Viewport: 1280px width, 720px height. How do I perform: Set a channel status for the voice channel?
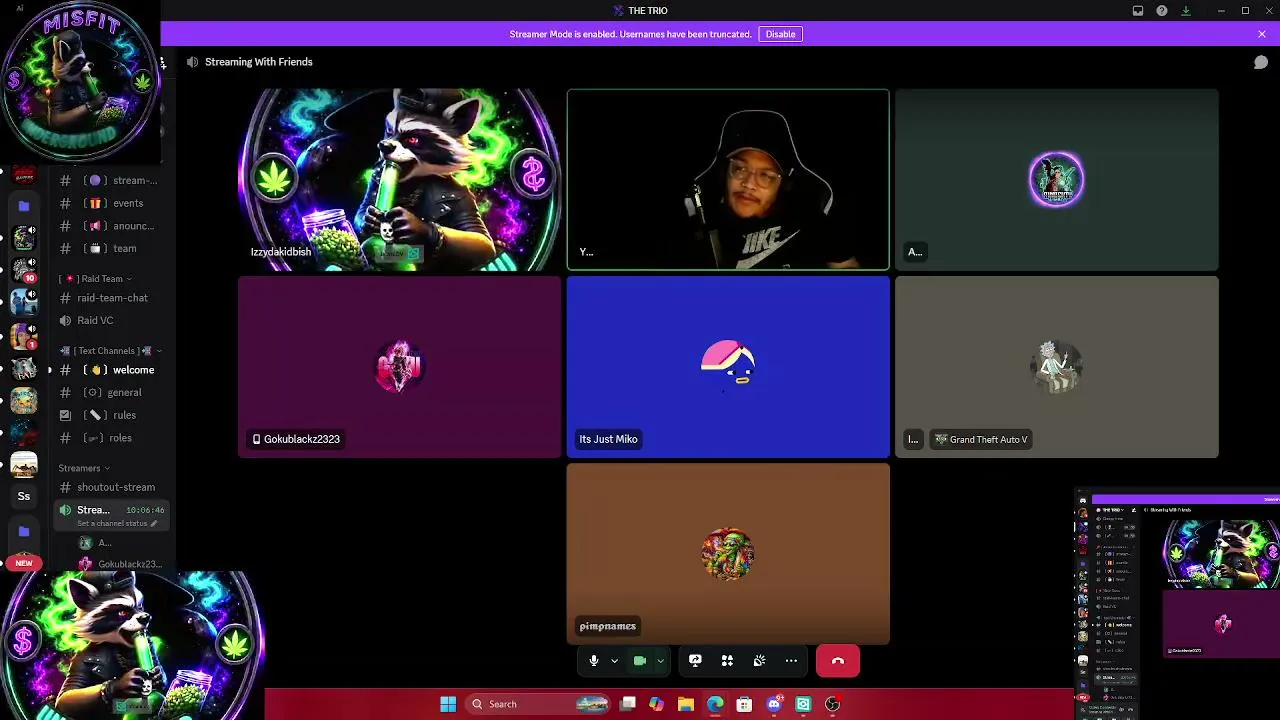click(x=117, y=524)
